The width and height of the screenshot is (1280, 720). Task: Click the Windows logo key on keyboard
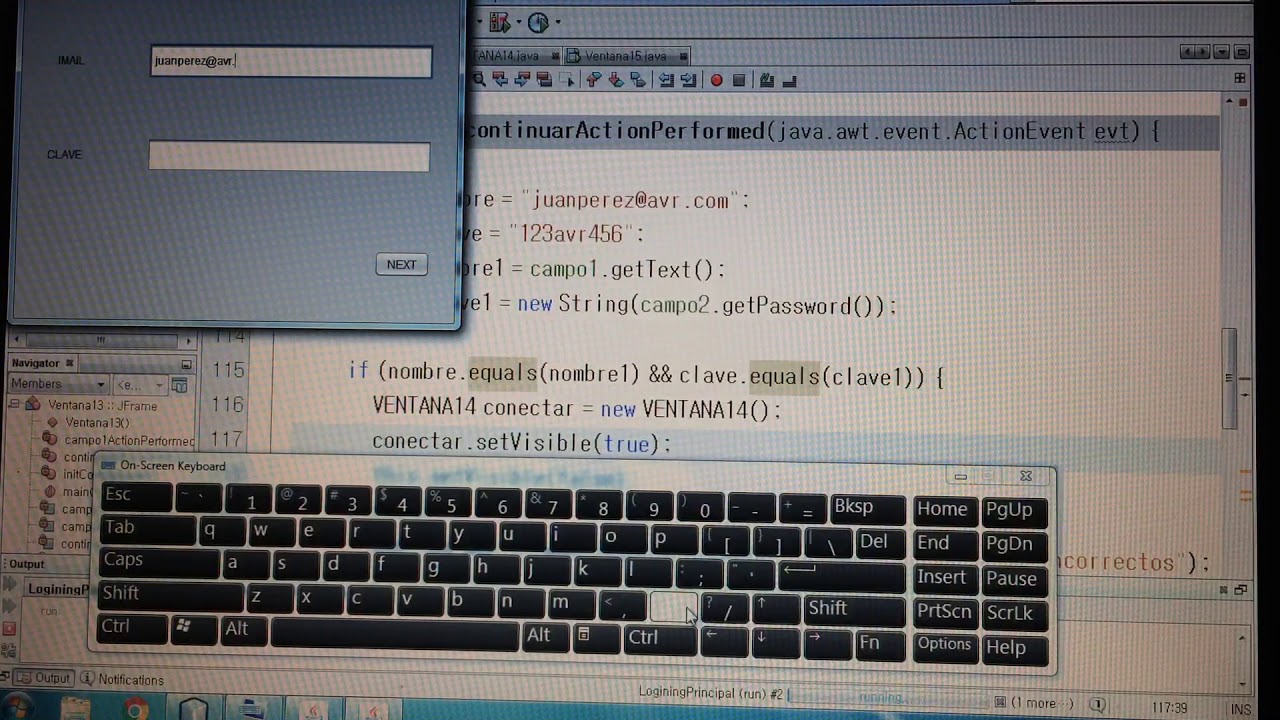pos(194,629)
